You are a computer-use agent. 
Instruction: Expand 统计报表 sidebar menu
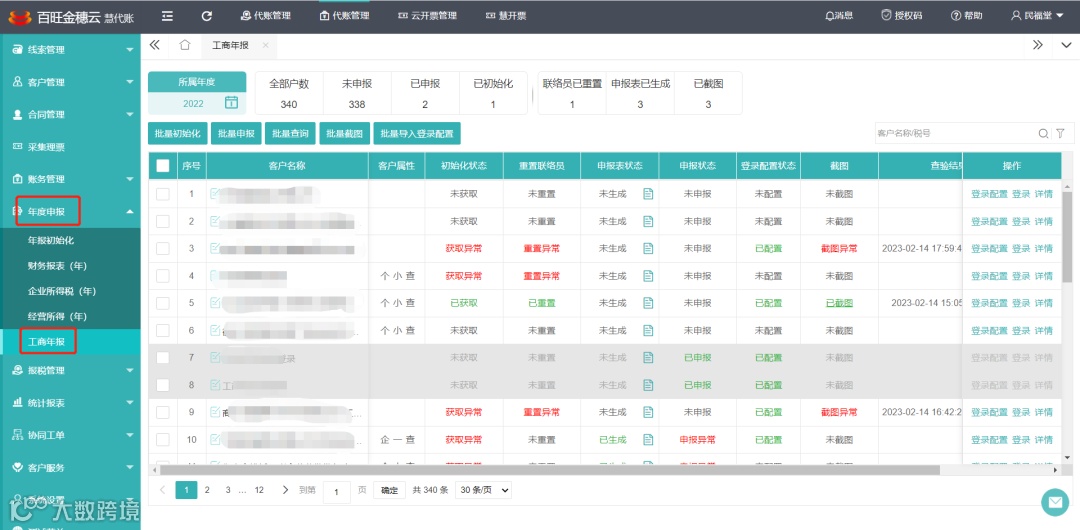point(70,402)
